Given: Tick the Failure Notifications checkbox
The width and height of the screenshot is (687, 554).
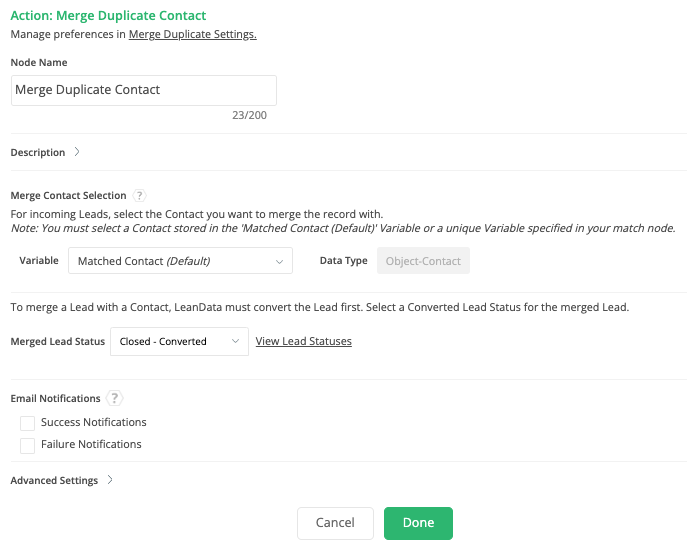Looking at the screenshot, I should click(28, 445).
